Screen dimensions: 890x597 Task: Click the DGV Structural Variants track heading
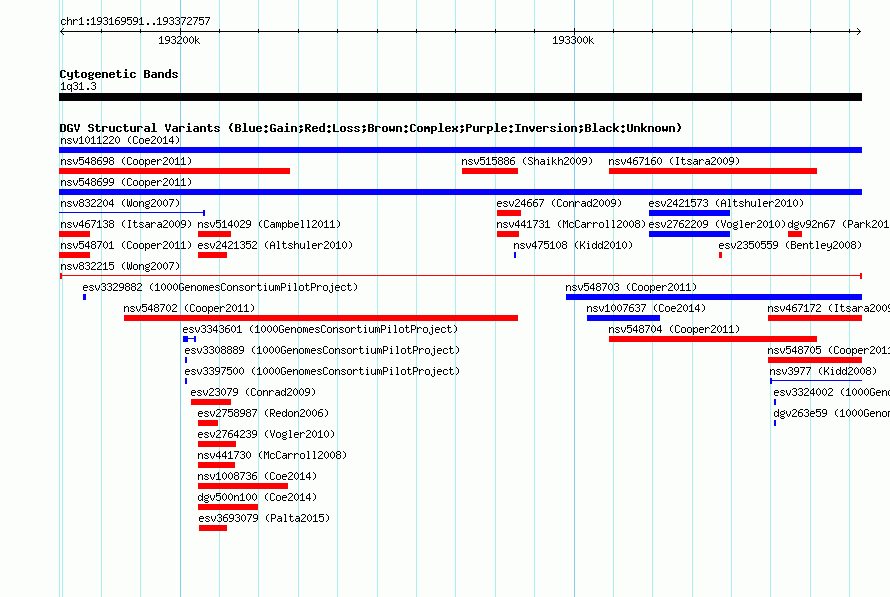pos(371,128)
